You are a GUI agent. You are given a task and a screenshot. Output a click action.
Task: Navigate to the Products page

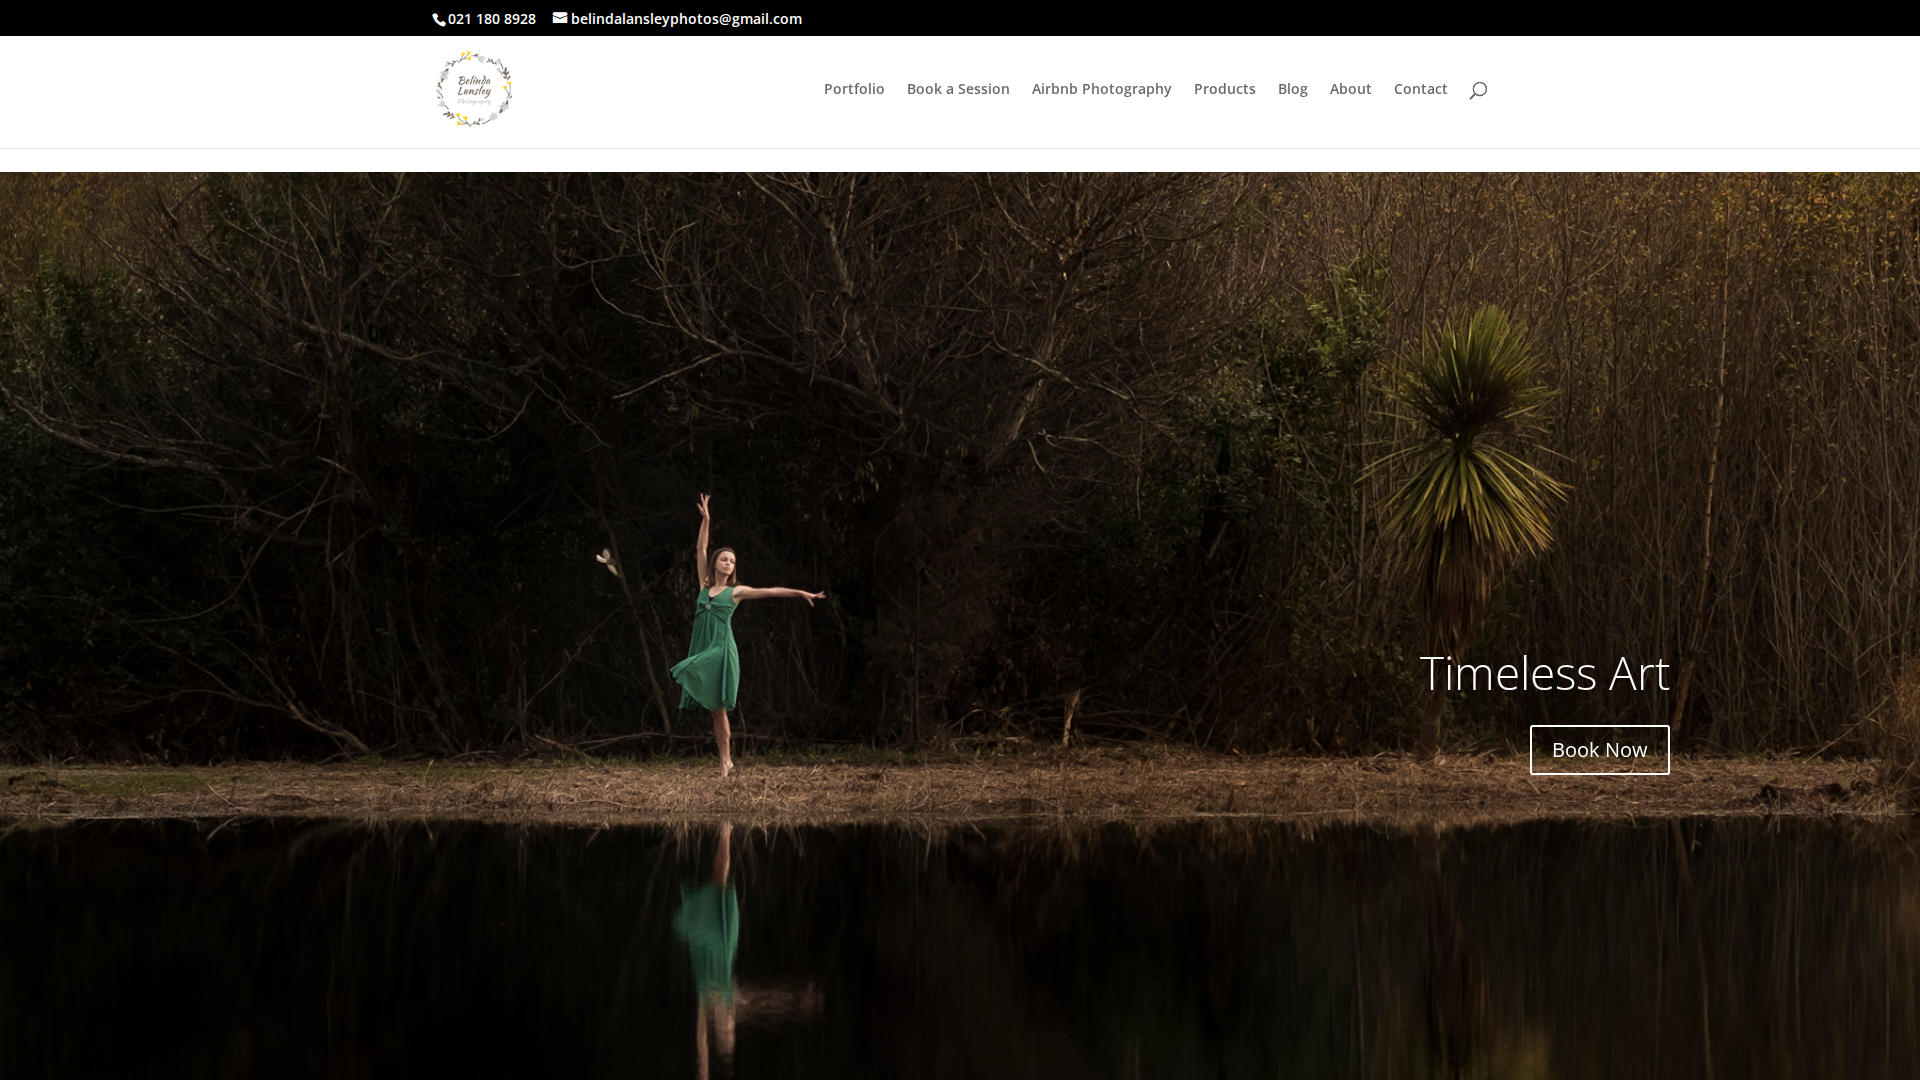pos(1224,89)
